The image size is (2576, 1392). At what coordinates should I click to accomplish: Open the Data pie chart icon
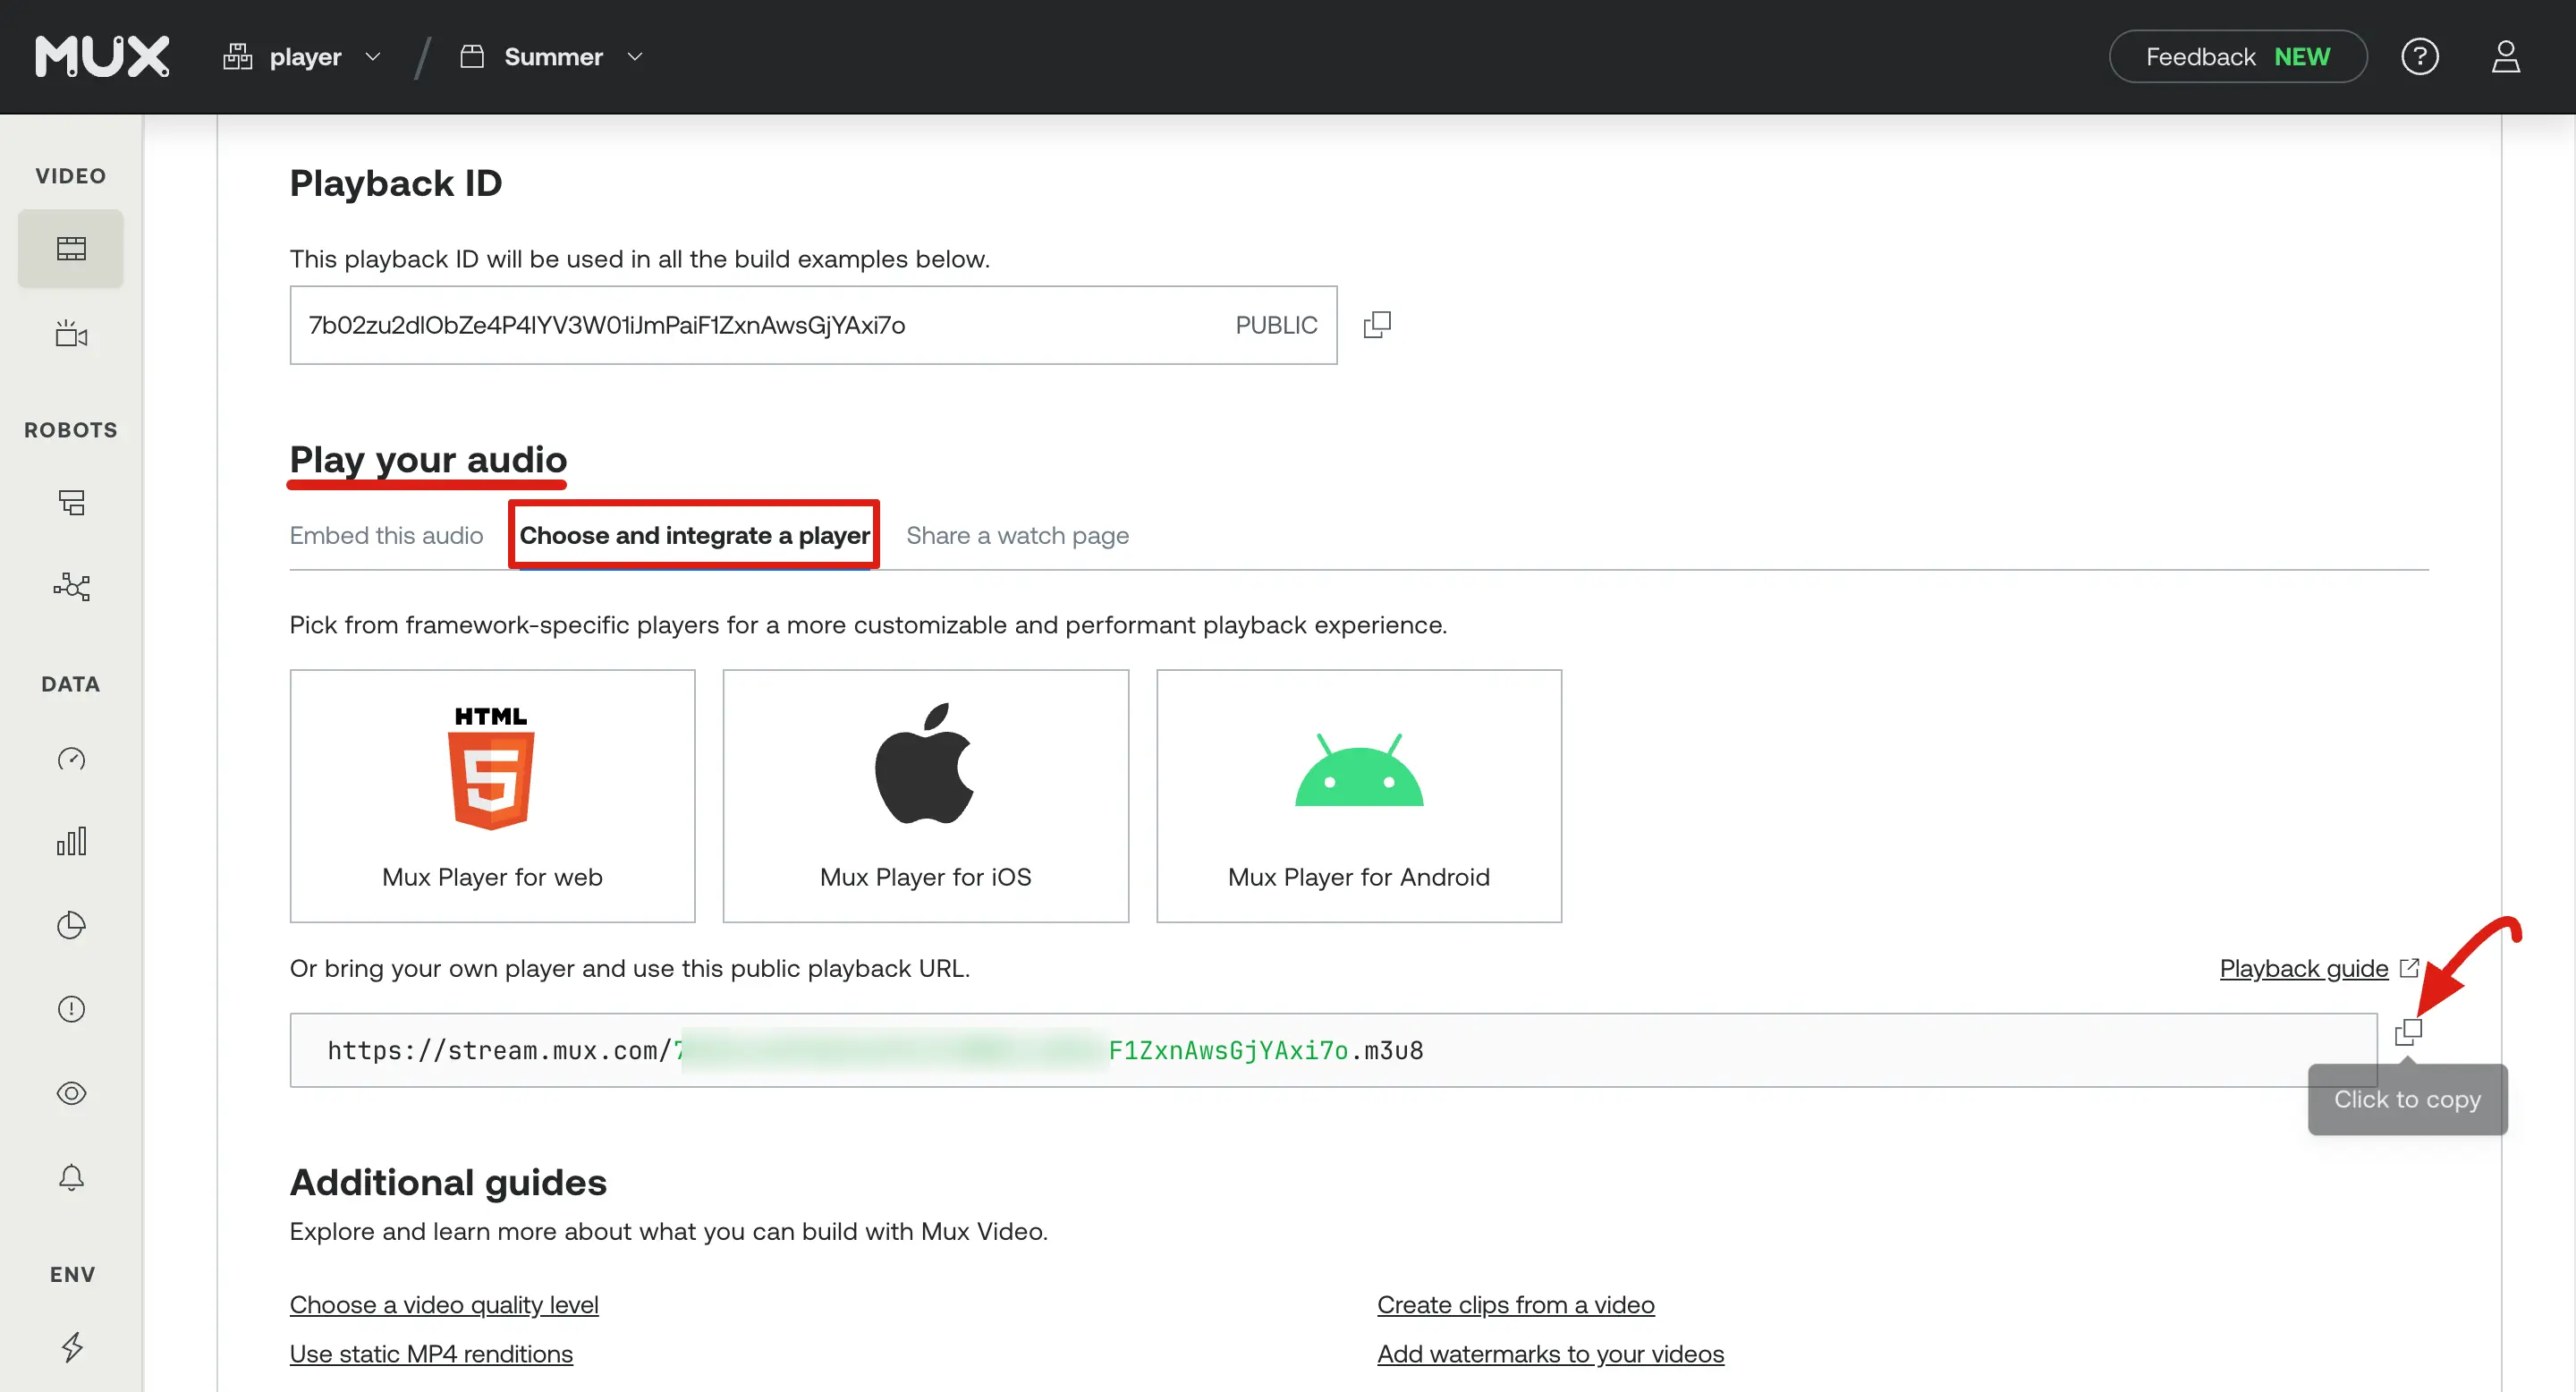click(71, 925)
